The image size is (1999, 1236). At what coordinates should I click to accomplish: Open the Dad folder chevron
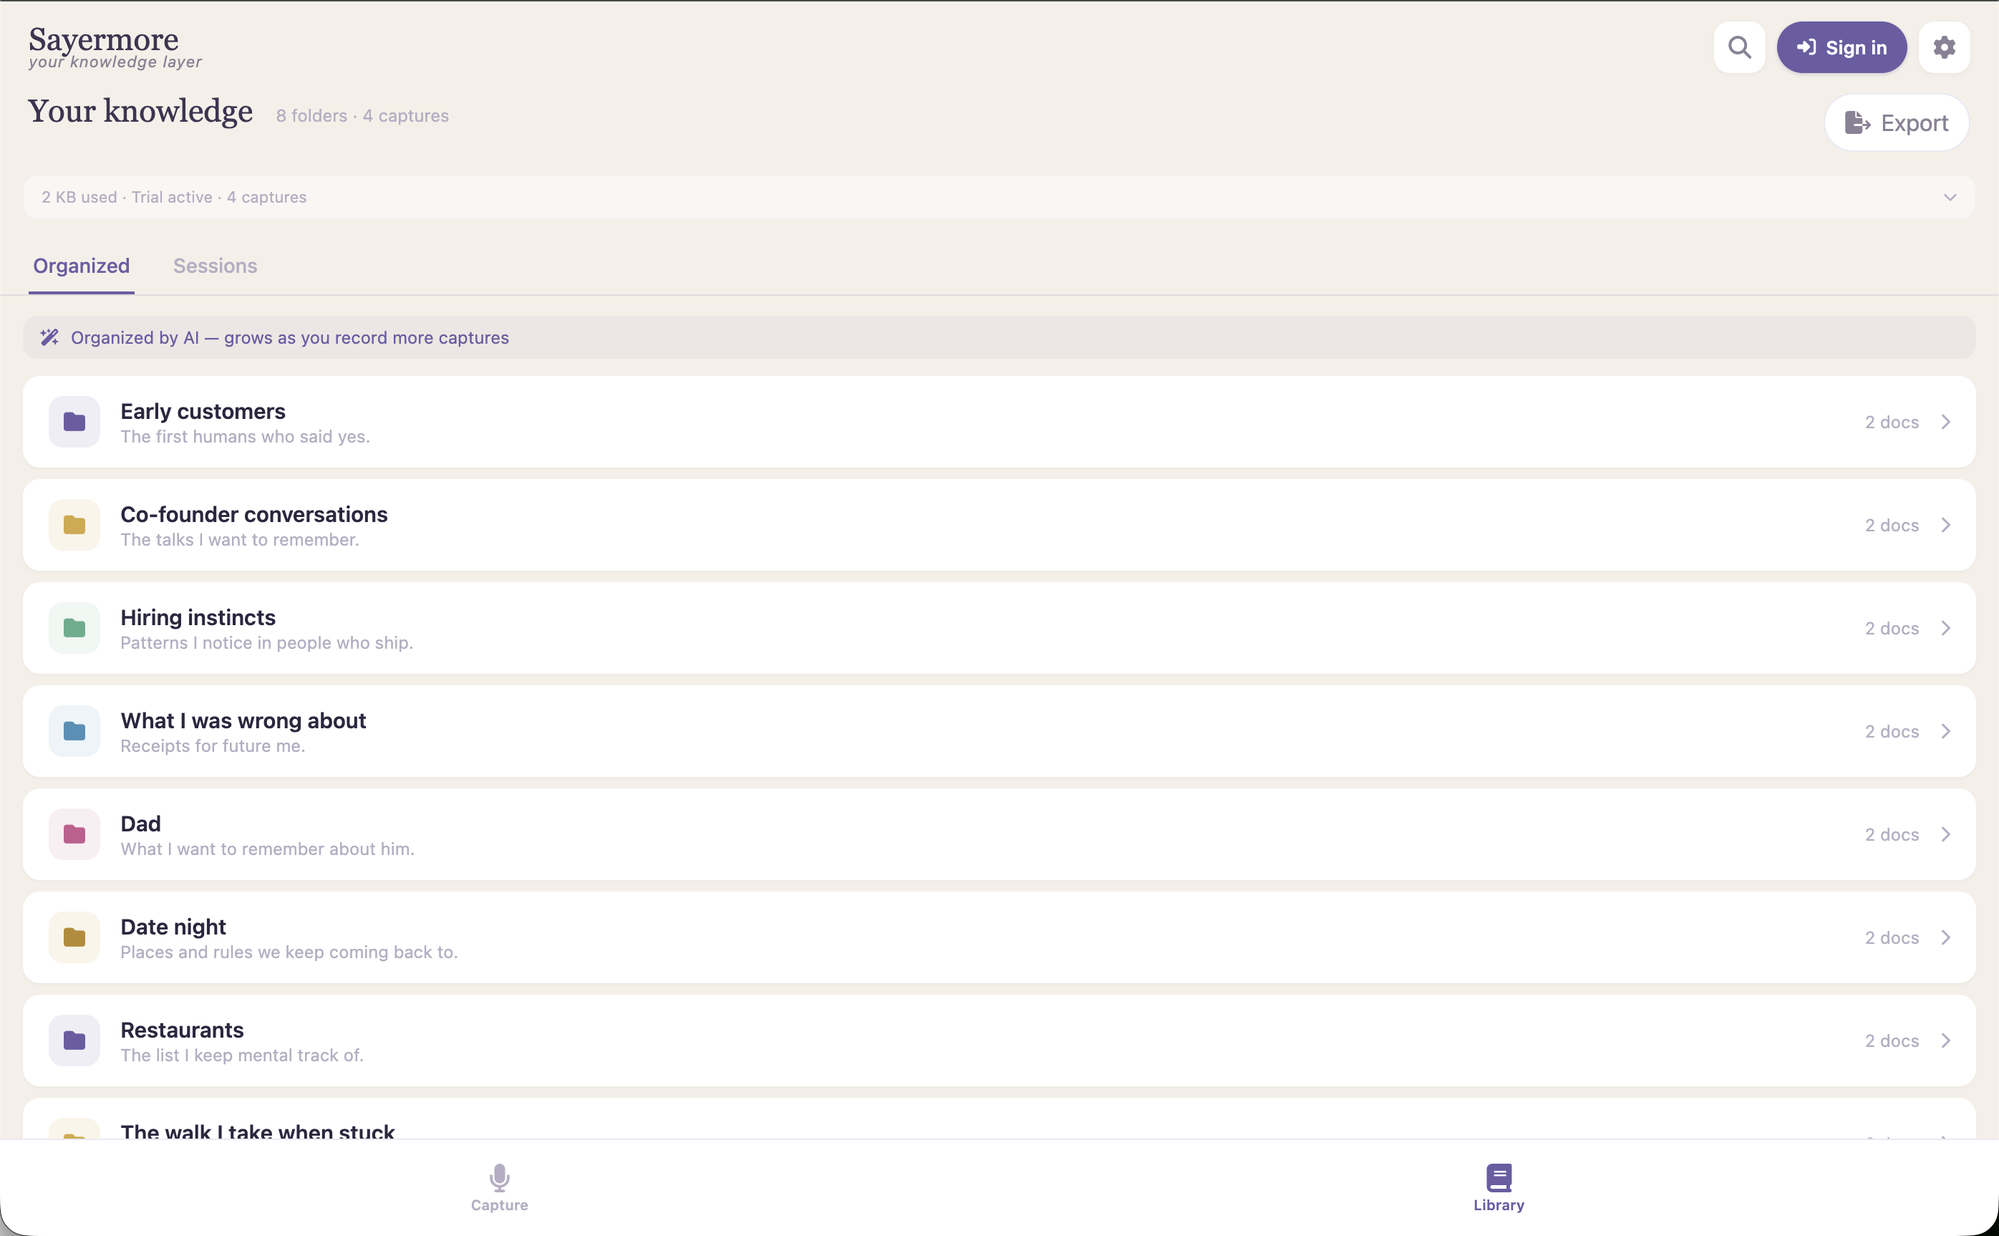(1946, 834)
